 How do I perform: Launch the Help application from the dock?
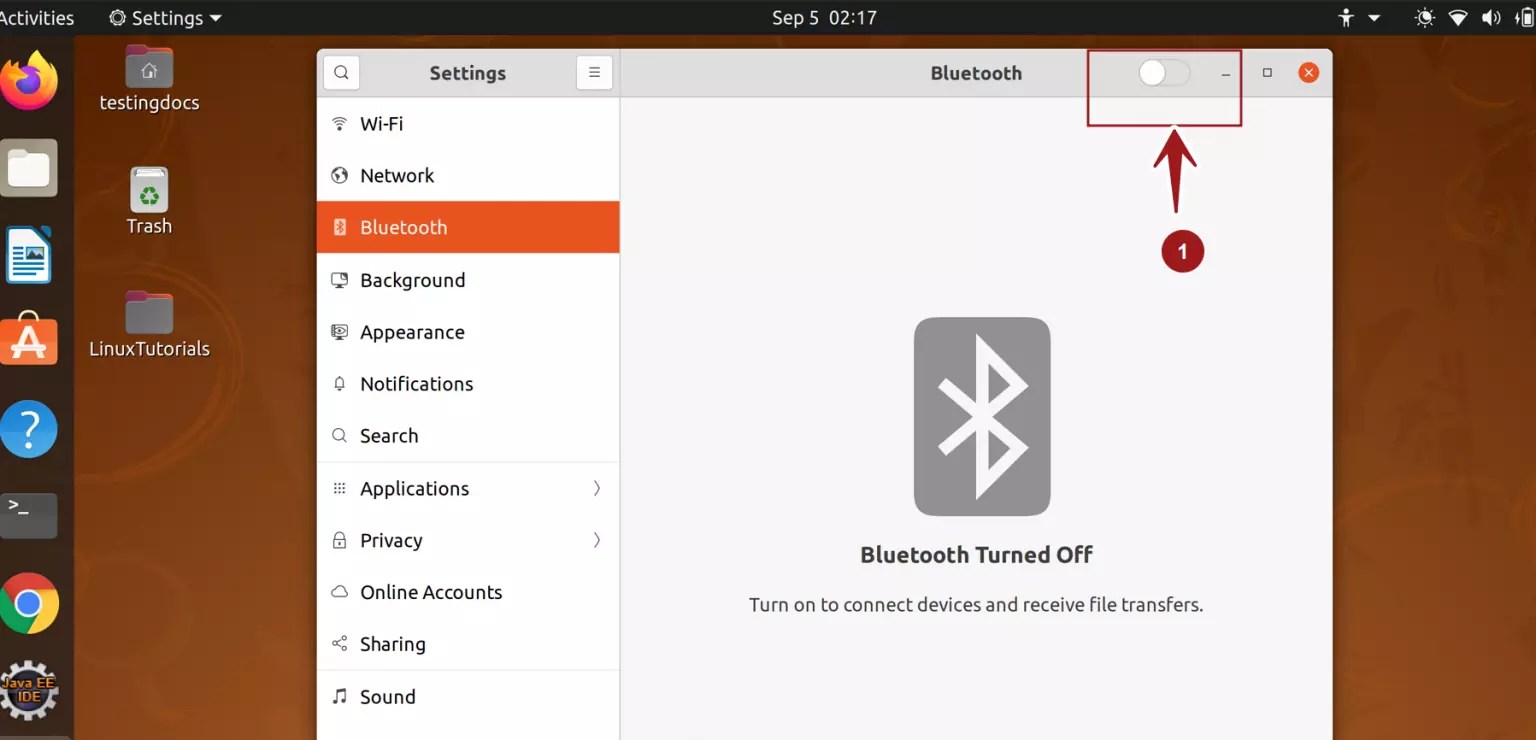click(30, 428)
